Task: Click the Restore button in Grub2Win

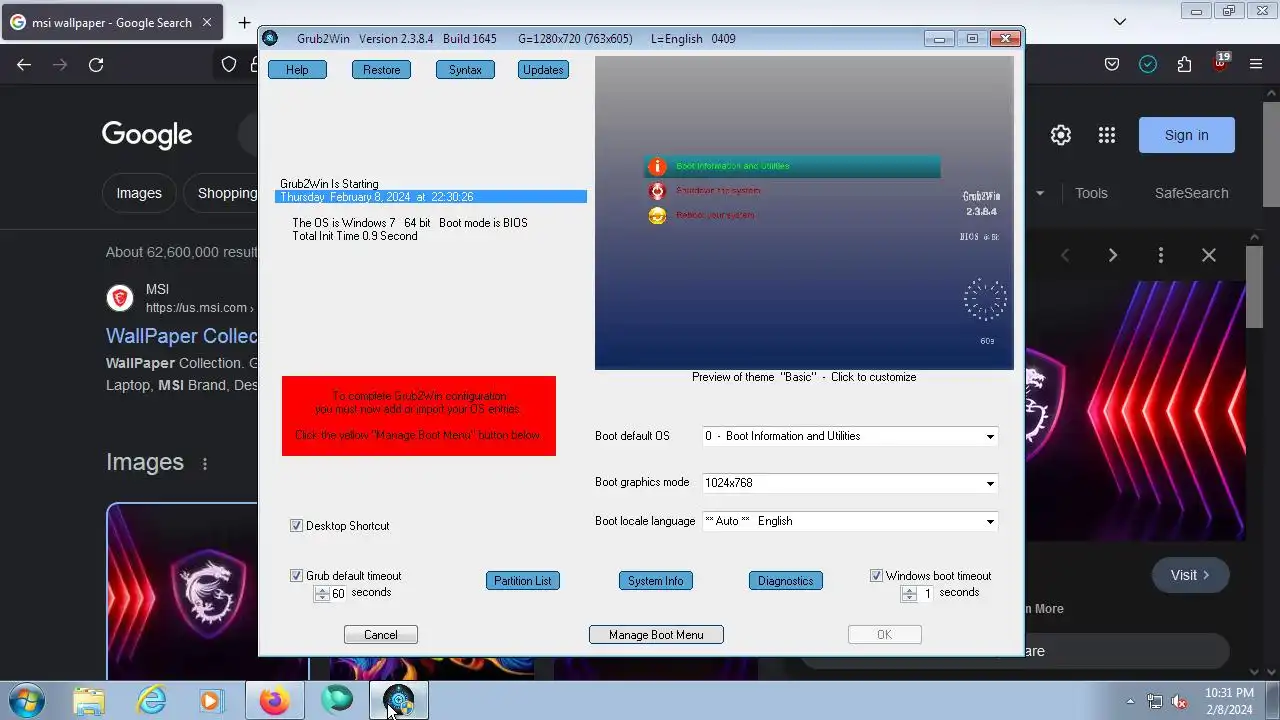Action: coord(381,70)
